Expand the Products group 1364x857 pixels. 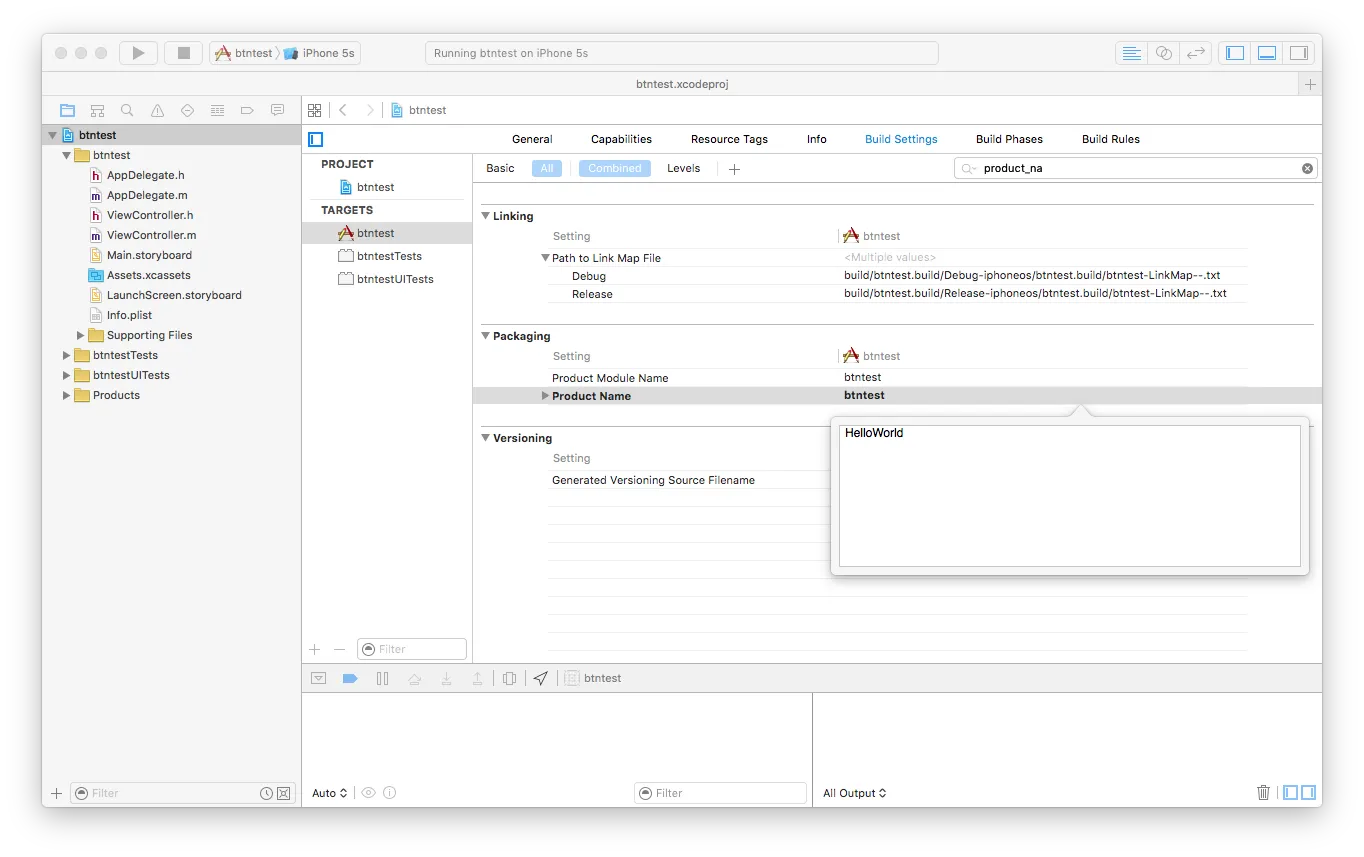(67, 395)
